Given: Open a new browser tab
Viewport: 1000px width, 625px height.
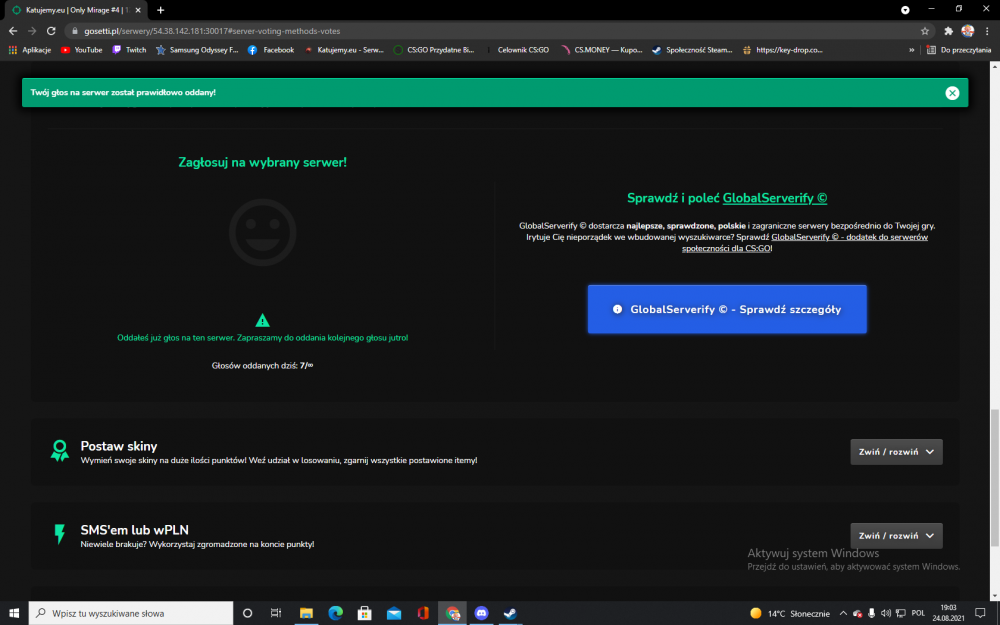Looking at the screenshot, I should 161,10.
